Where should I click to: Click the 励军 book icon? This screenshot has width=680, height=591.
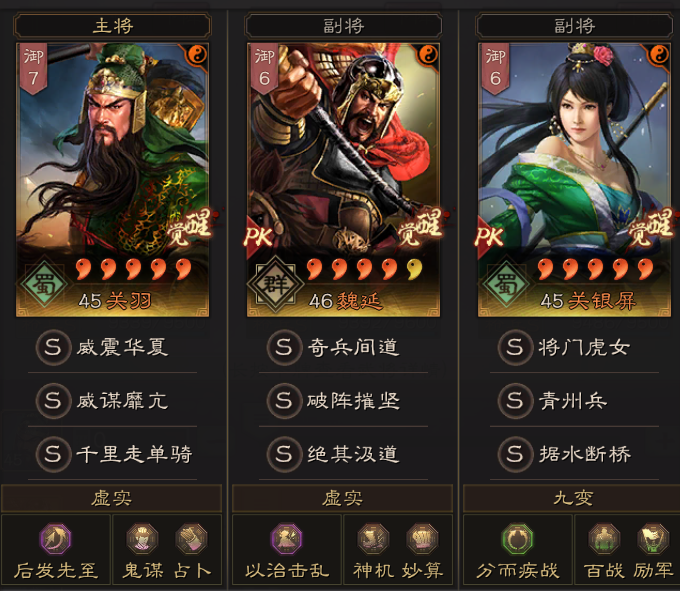click(x=653, y=539)
